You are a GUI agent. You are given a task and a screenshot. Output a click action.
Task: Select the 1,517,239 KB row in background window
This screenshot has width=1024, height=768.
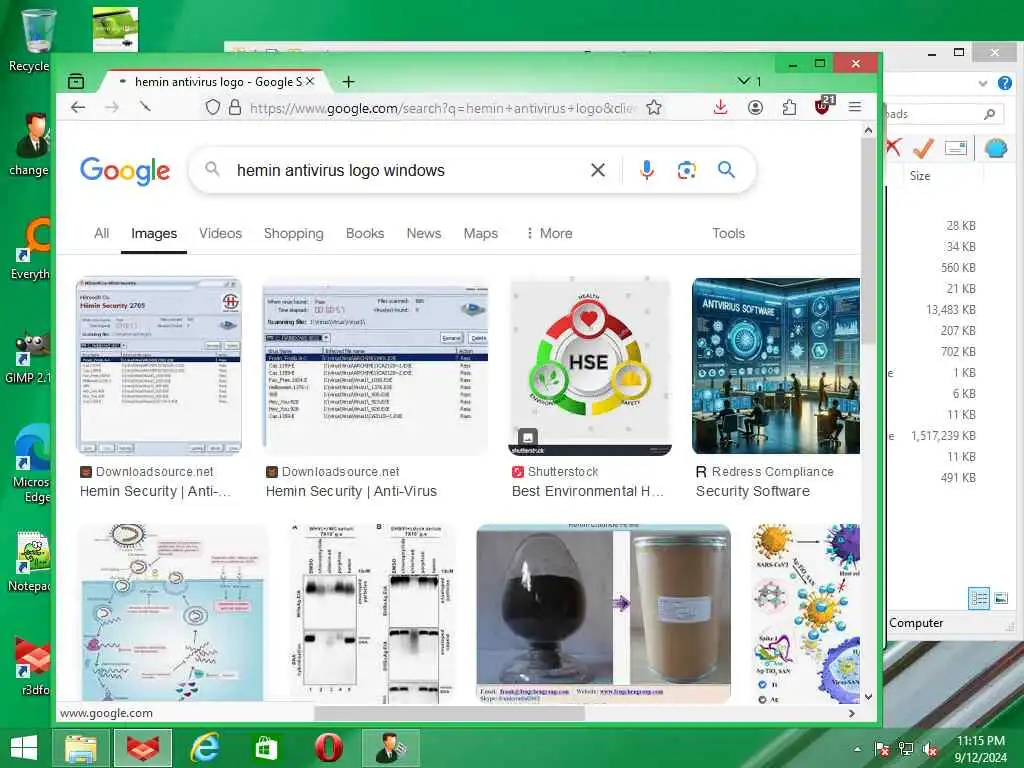943,436
